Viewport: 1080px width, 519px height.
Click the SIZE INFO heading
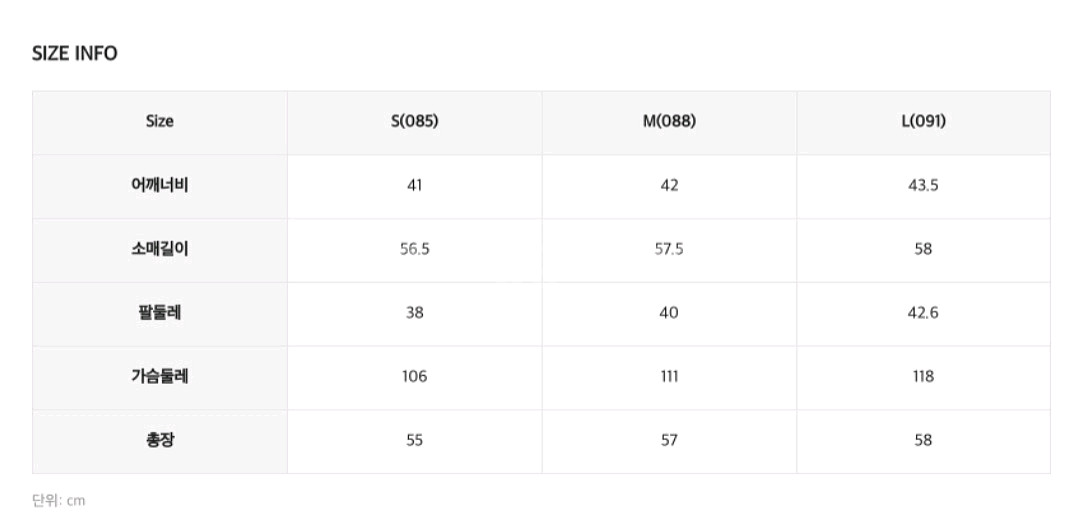(x=75, y=54)
